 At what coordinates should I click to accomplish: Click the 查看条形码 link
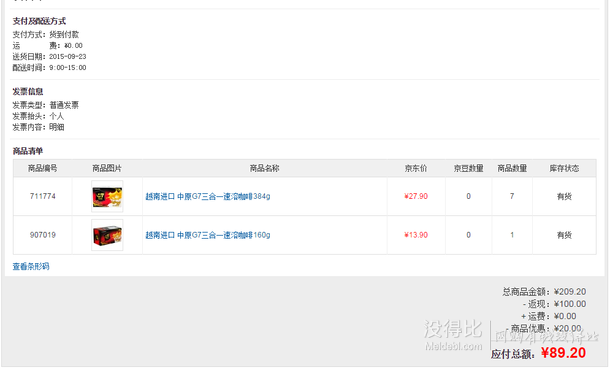pyautogui.click(x=31, y=267)
